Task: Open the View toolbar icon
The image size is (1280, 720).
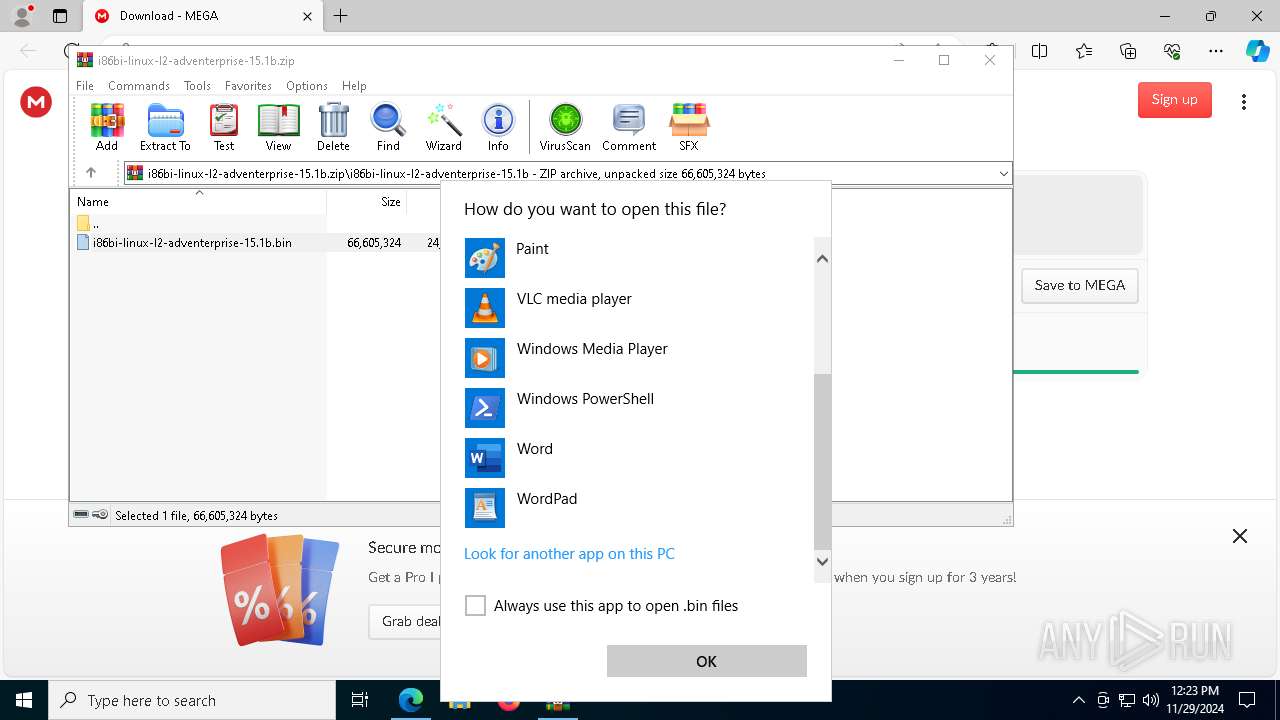Action: [x=278, y=126]
